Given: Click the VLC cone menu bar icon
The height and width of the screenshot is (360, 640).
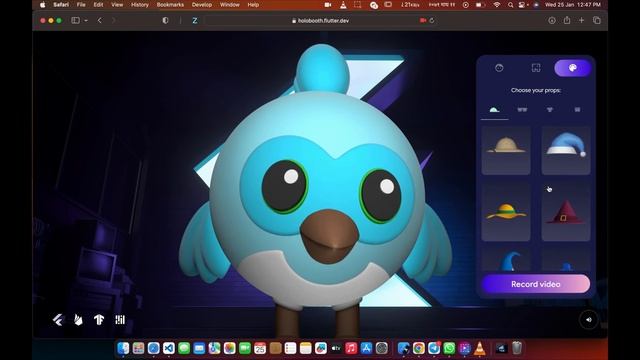Looking at the screenshot, I should [x=343, y=5].
